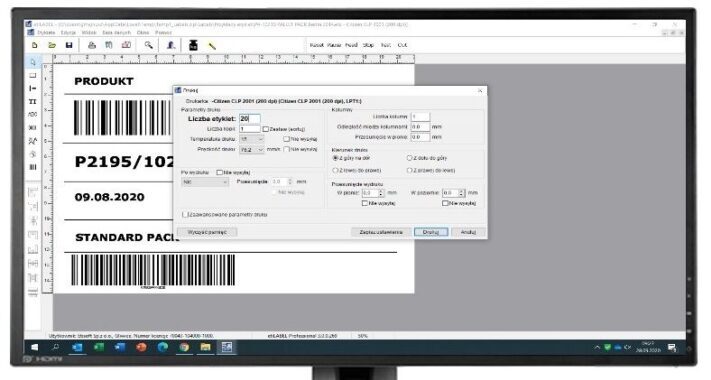Open the Prędkość druku dropdown
Image resolution: width=711 pixels, height=380 pixels.
pos(251,149)
